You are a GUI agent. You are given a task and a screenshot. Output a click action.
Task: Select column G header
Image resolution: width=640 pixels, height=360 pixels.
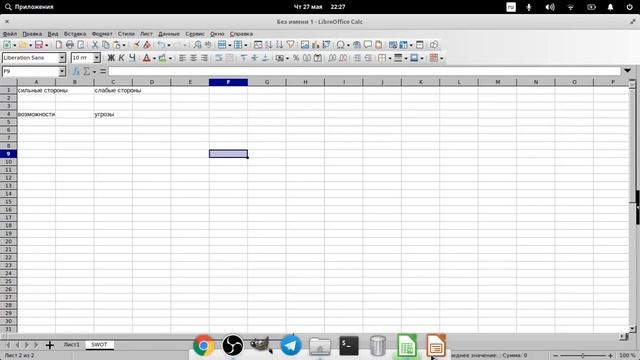[267, 82]
